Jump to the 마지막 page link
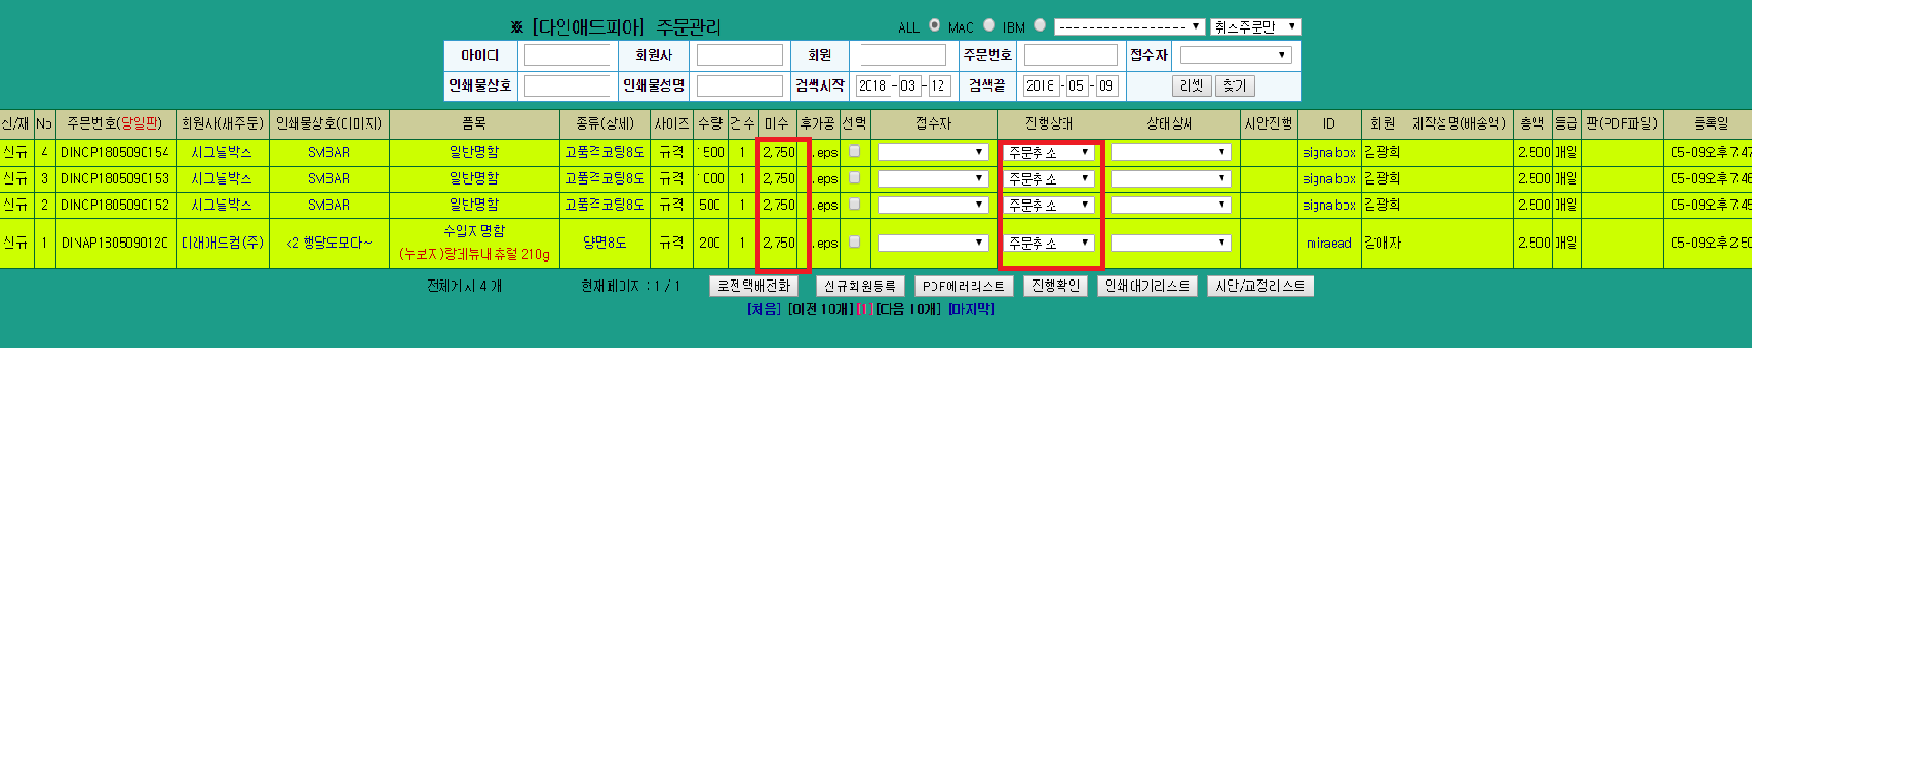This screenshot has height=769, width=1910. click(971, 309)
